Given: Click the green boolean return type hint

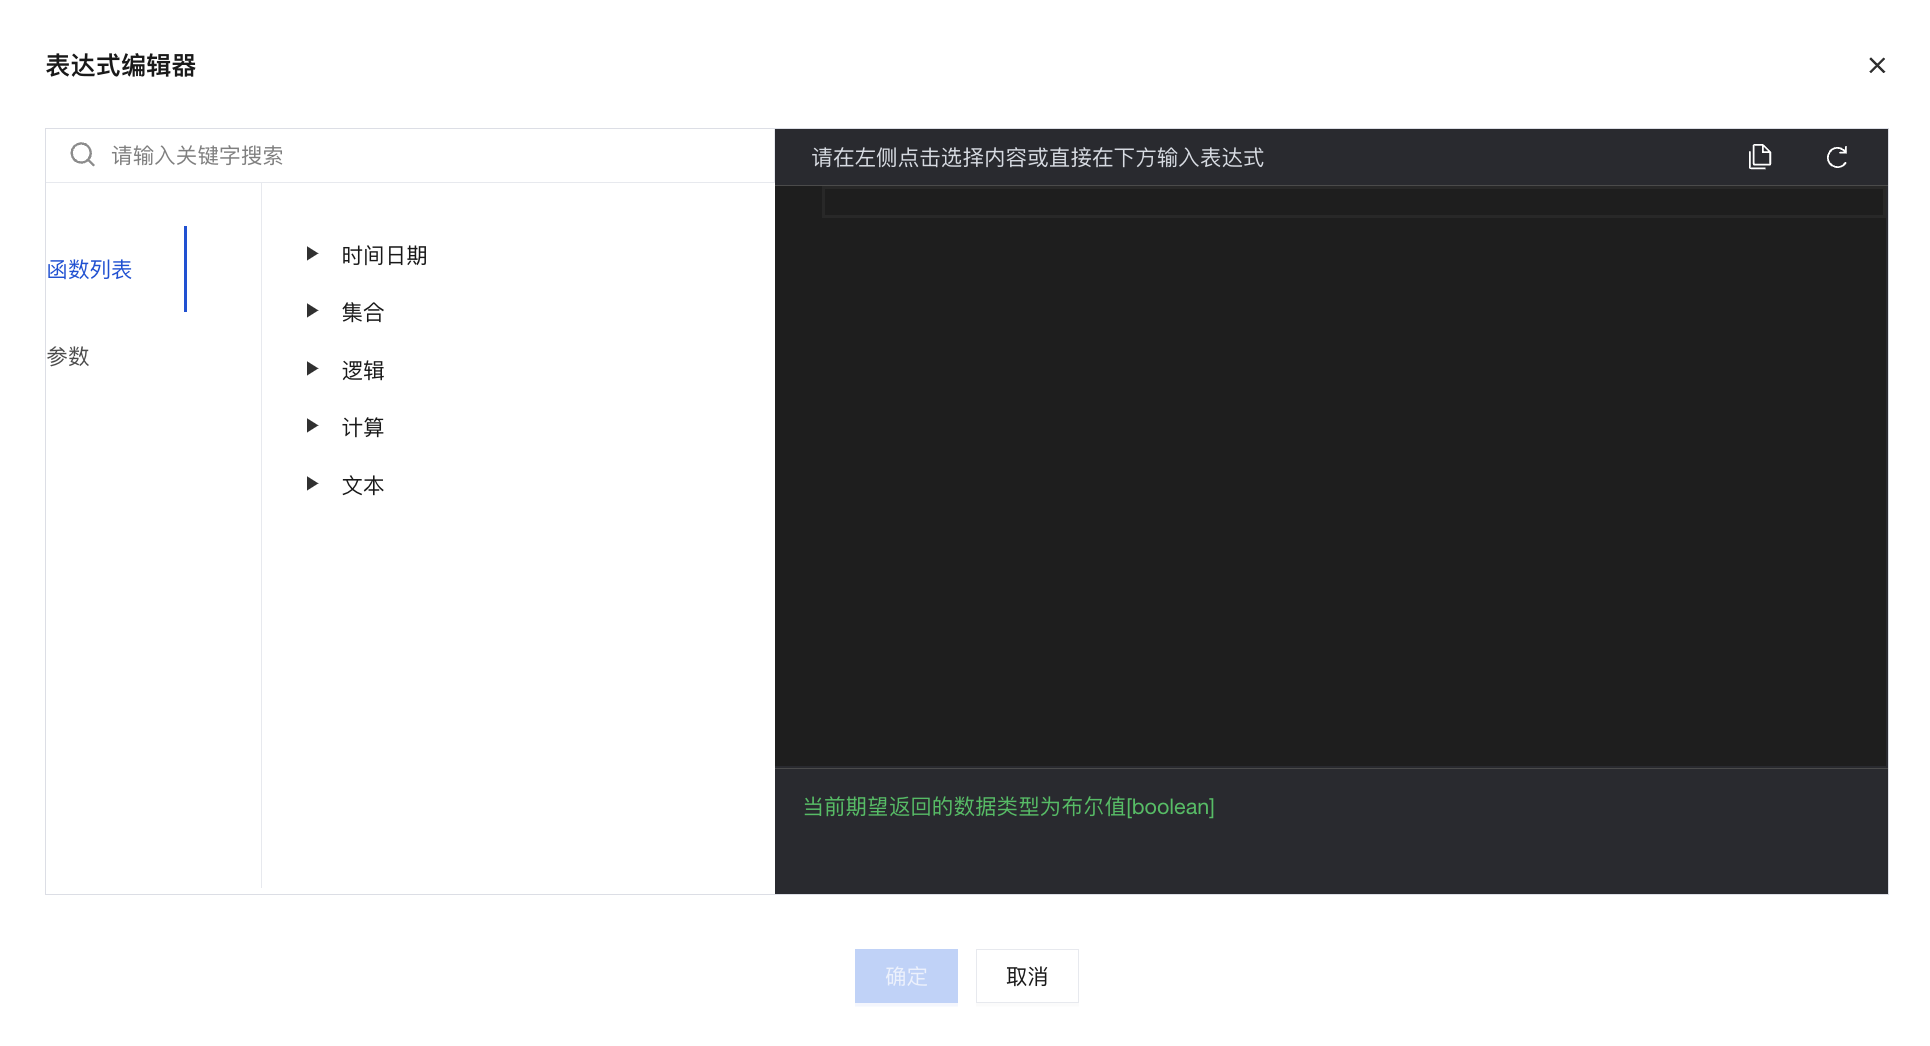Looking at the screenshot, I should (1009, 806).
